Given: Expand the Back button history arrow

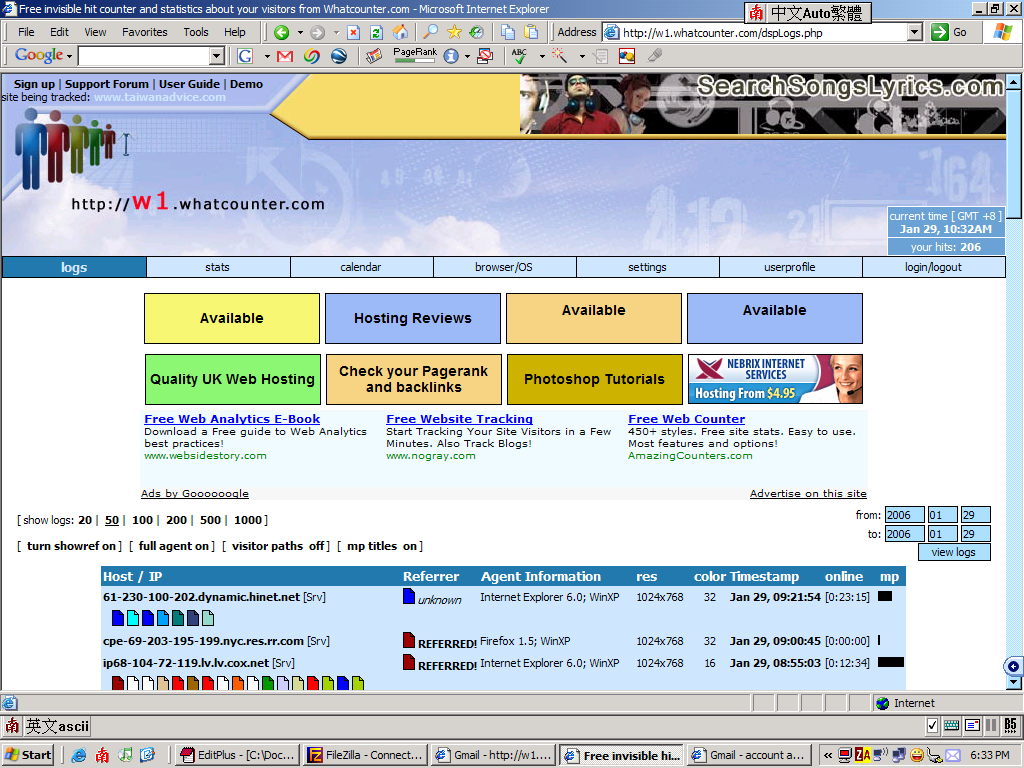Looking at the screenshot, I should pos(299,32).
